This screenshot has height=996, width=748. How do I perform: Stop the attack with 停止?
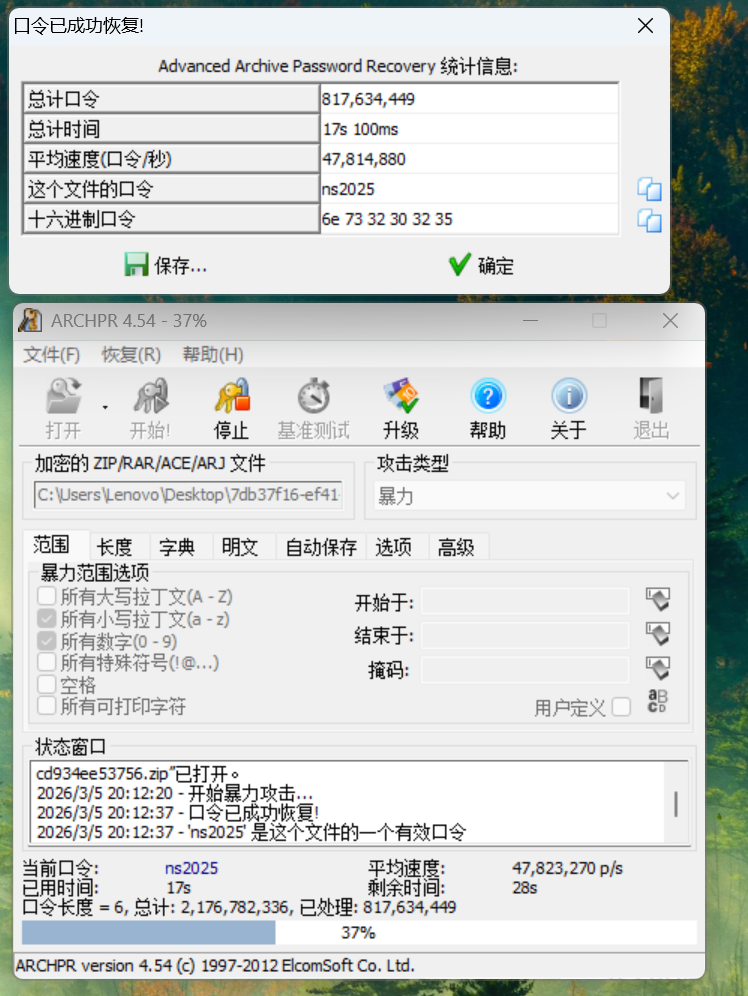(x=231, y=408)
